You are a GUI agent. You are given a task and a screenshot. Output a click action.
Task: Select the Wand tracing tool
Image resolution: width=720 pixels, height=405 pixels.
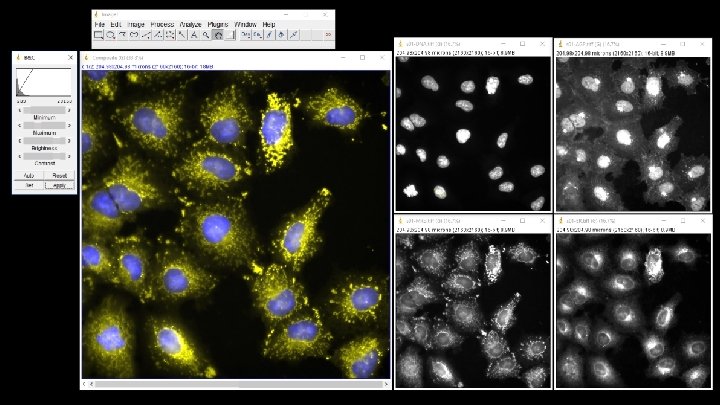click(x=182, y=35)
